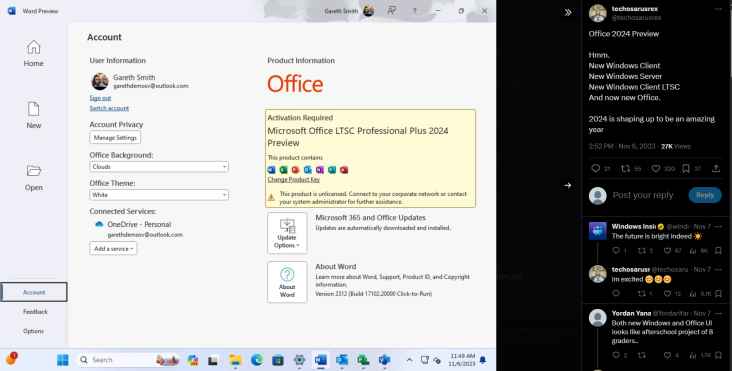Screen dimensions: 732x371
Task: Click the Word icon in the taskbar
Action: [321, 360]
